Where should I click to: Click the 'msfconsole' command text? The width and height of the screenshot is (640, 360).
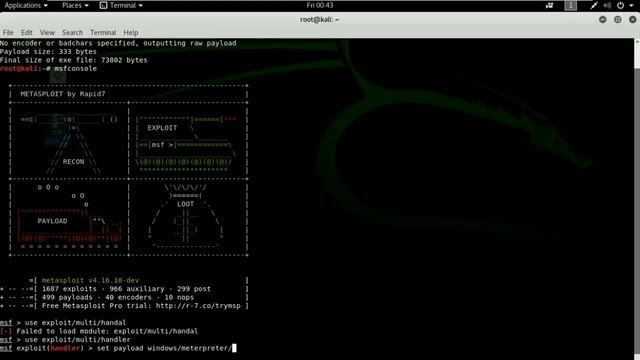[76, 69]
